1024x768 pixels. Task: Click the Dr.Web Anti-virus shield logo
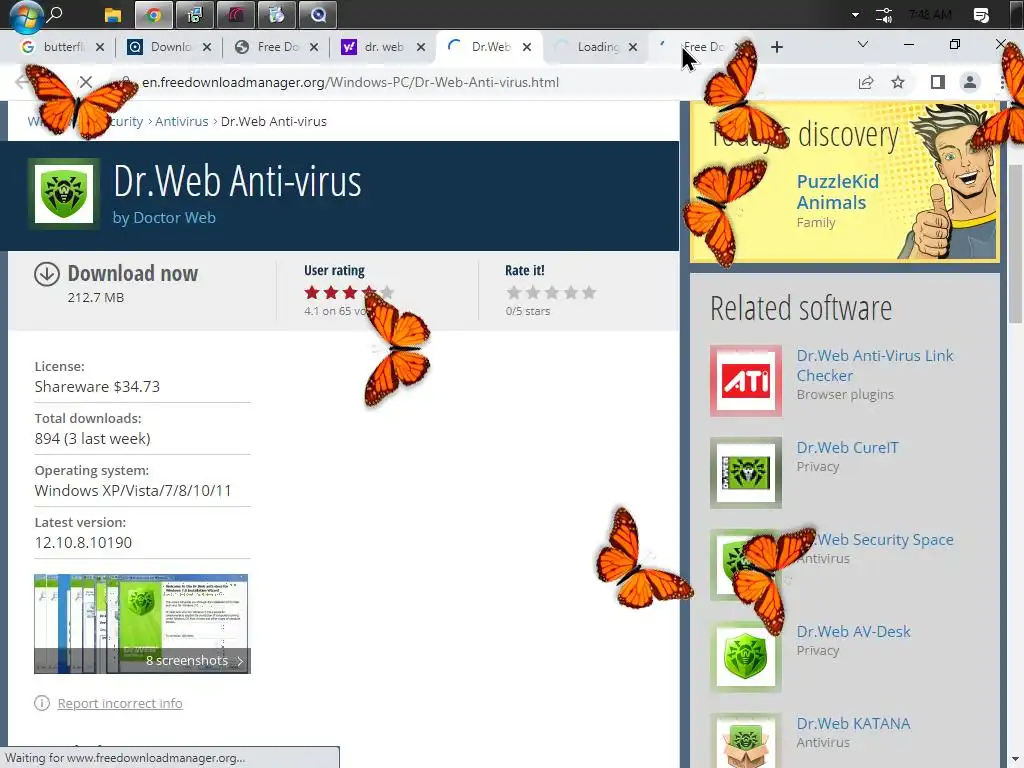(x=64, y=194)
